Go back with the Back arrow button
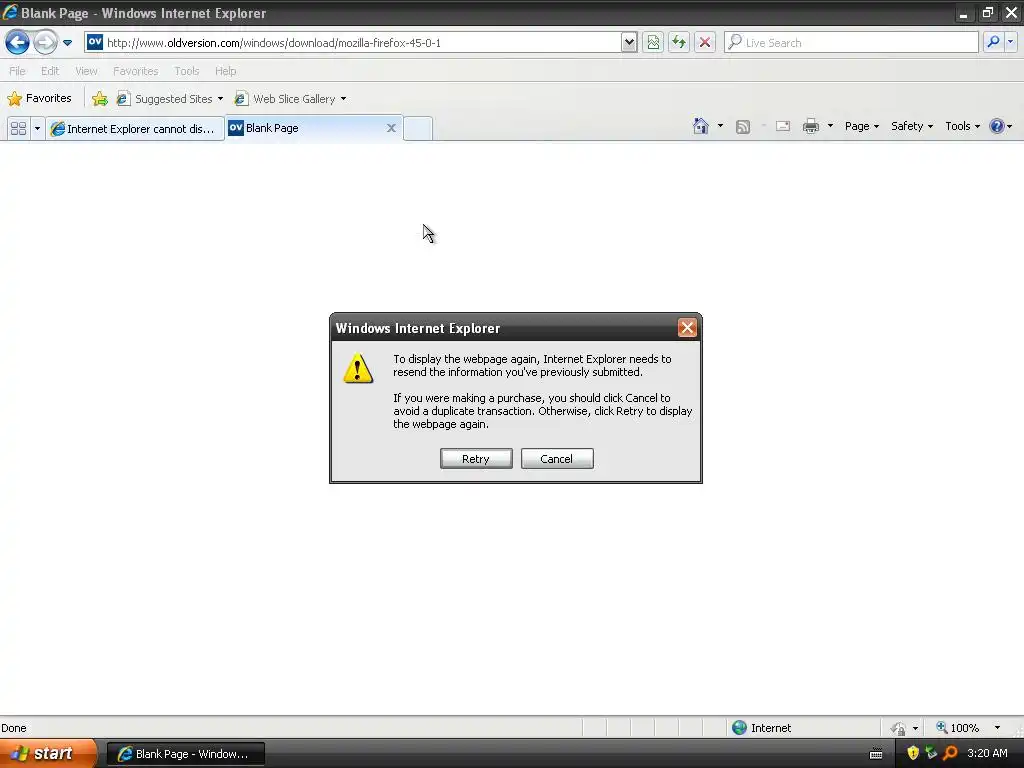This screenshot has height=768, width=1024. click(x=18, y=42)
